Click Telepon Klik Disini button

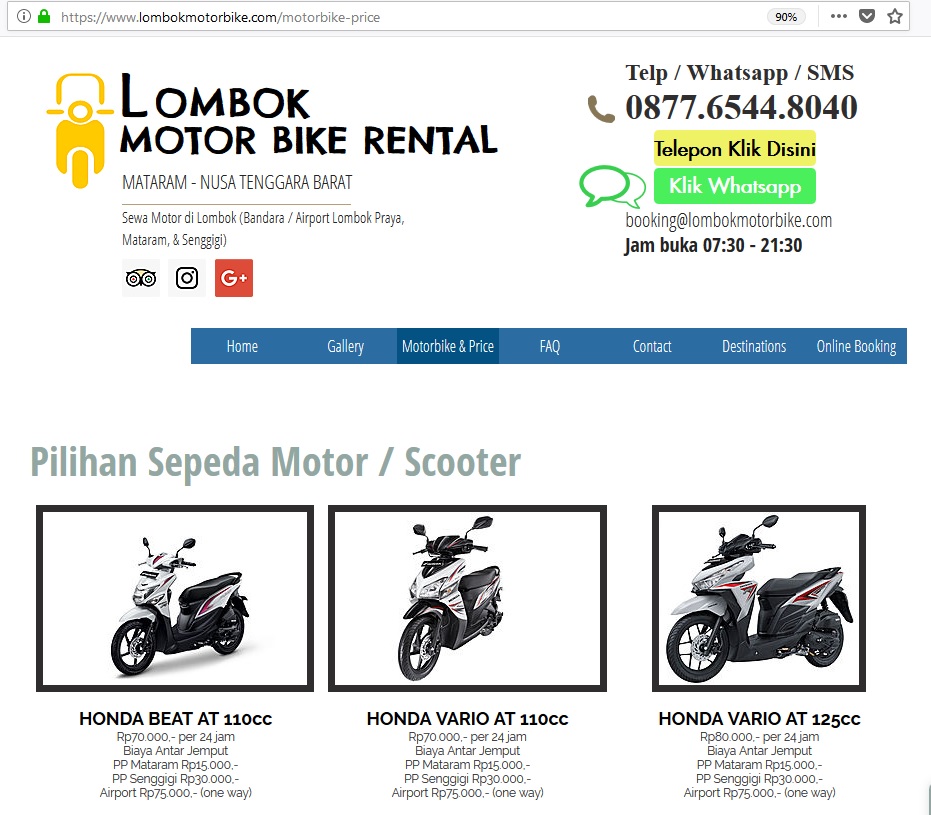point(734,148)
